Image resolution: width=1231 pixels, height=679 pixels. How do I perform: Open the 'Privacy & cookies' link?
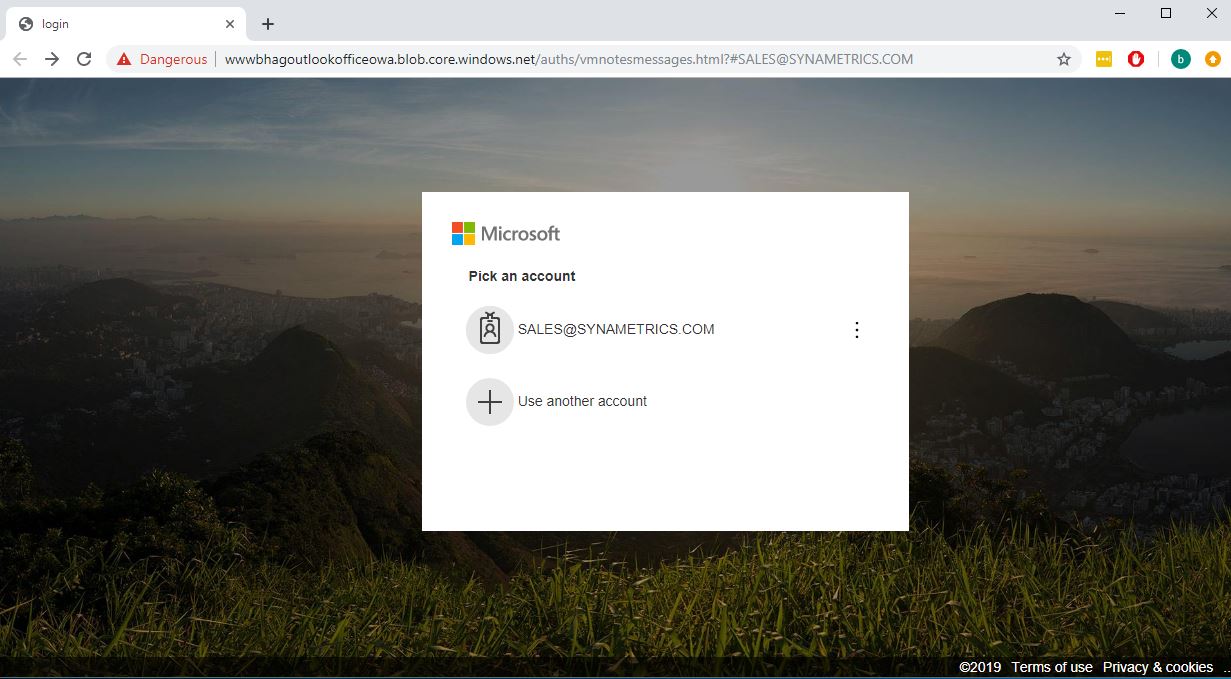tap(1158, 667)
